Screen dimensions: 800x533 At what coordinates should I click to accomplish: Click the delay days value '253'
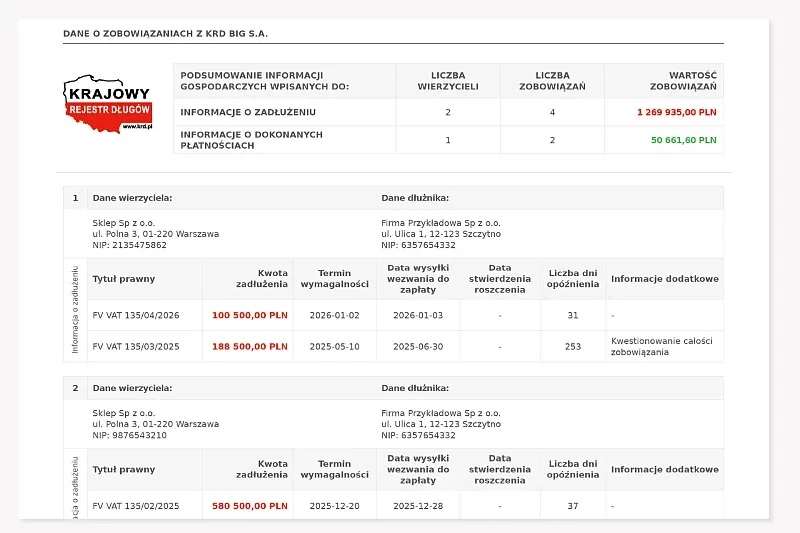coord(573,347)
